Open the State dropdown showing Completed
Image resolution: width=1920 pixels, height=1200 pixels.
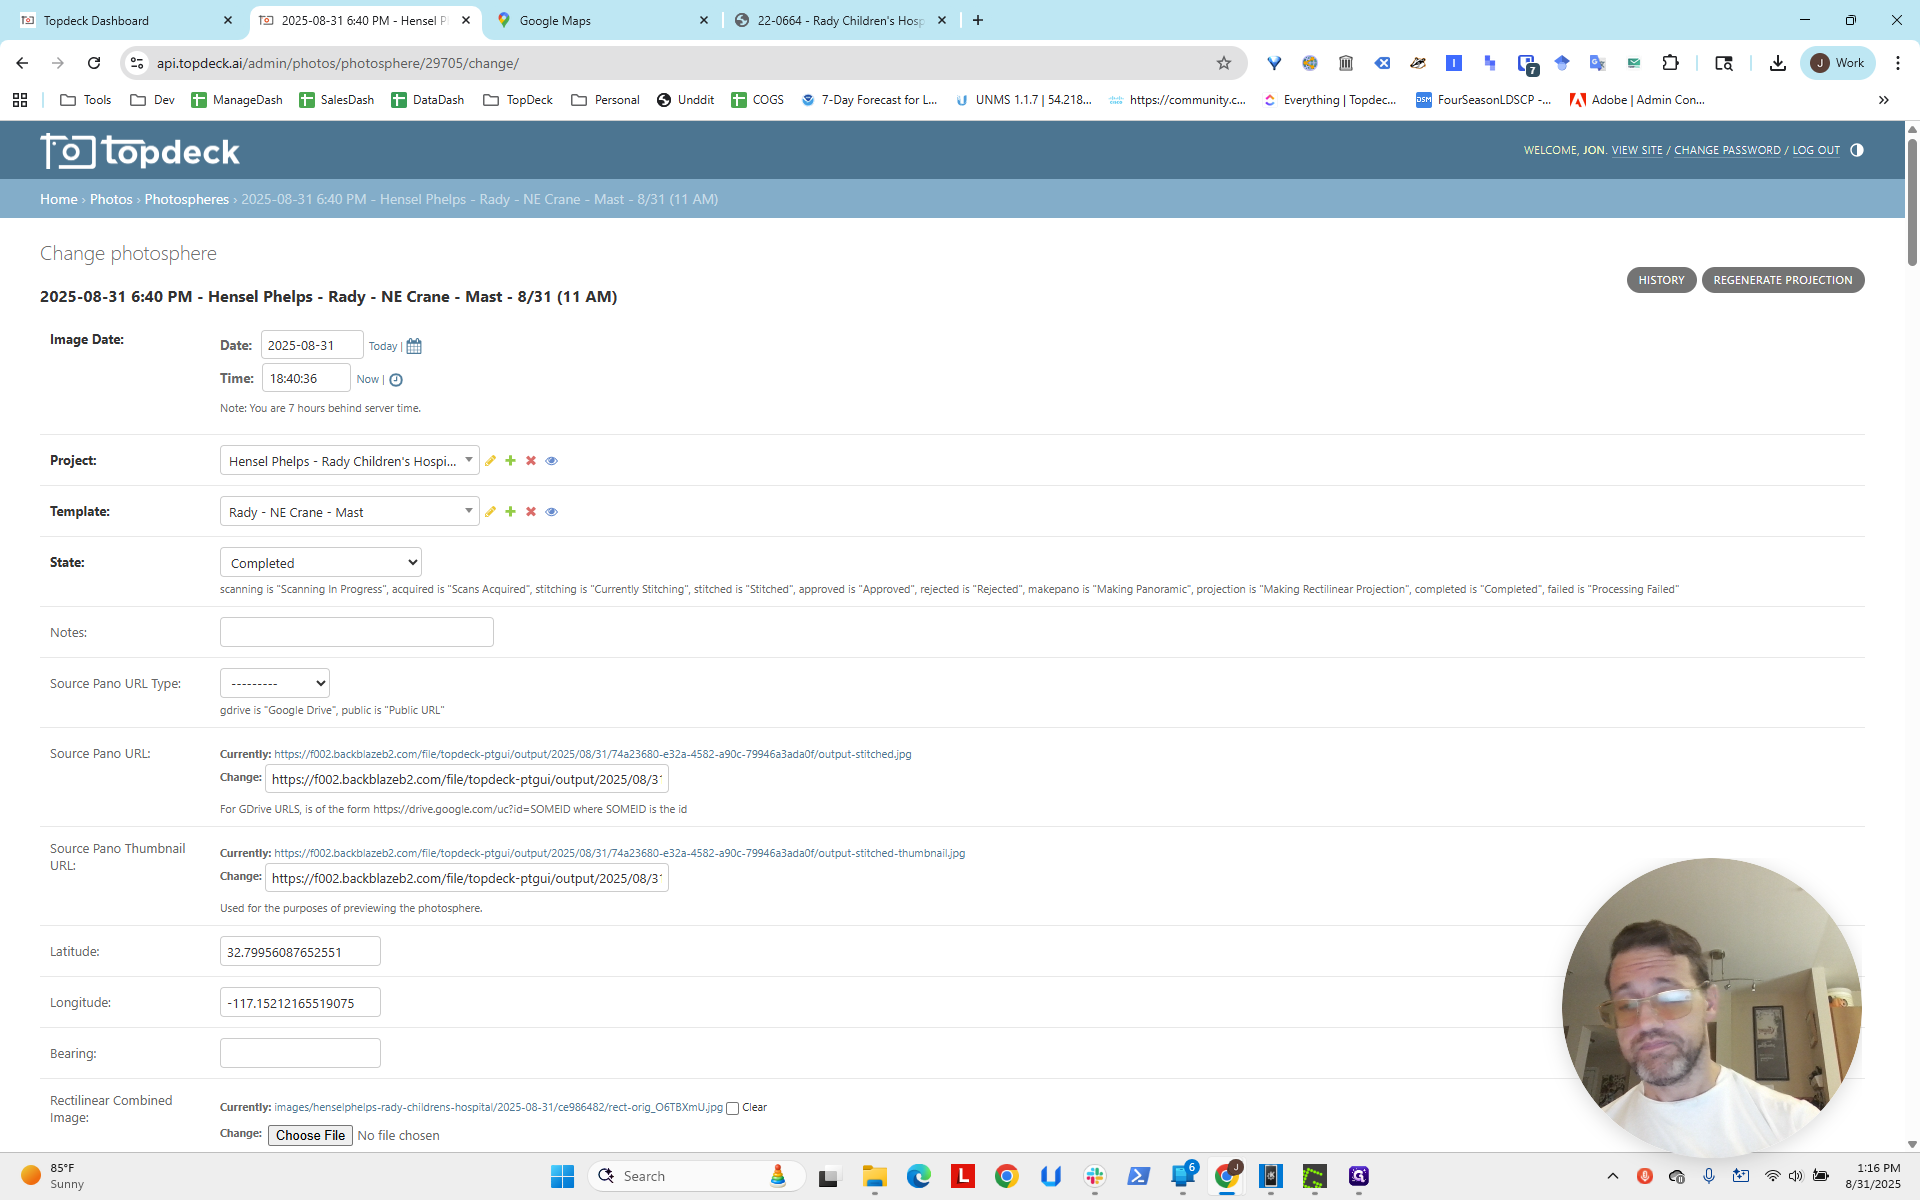click(x=320, y=563)
